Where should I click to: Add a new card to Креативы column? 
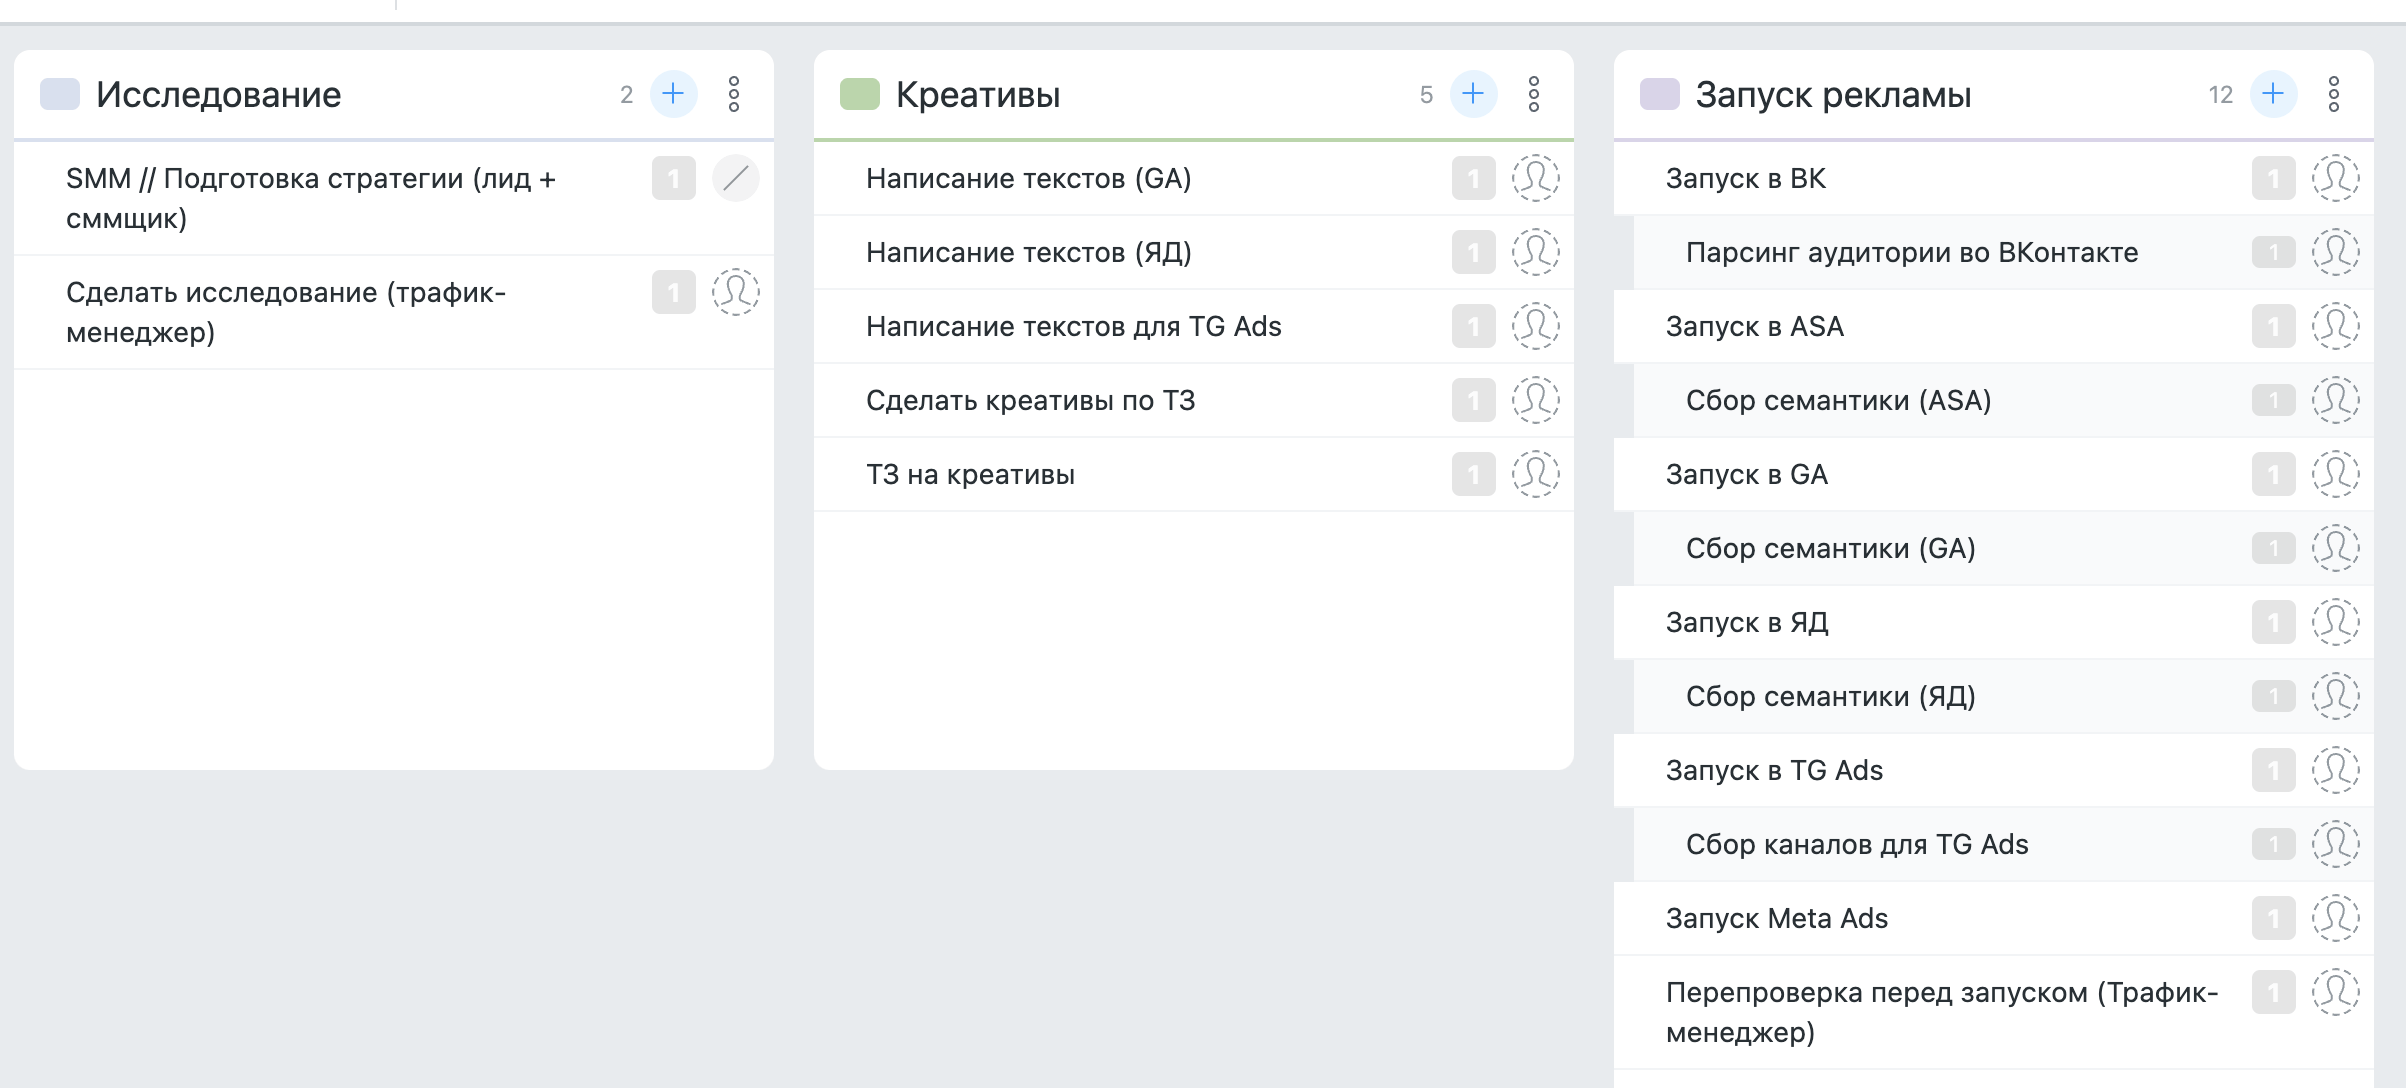pos(1472,94)
